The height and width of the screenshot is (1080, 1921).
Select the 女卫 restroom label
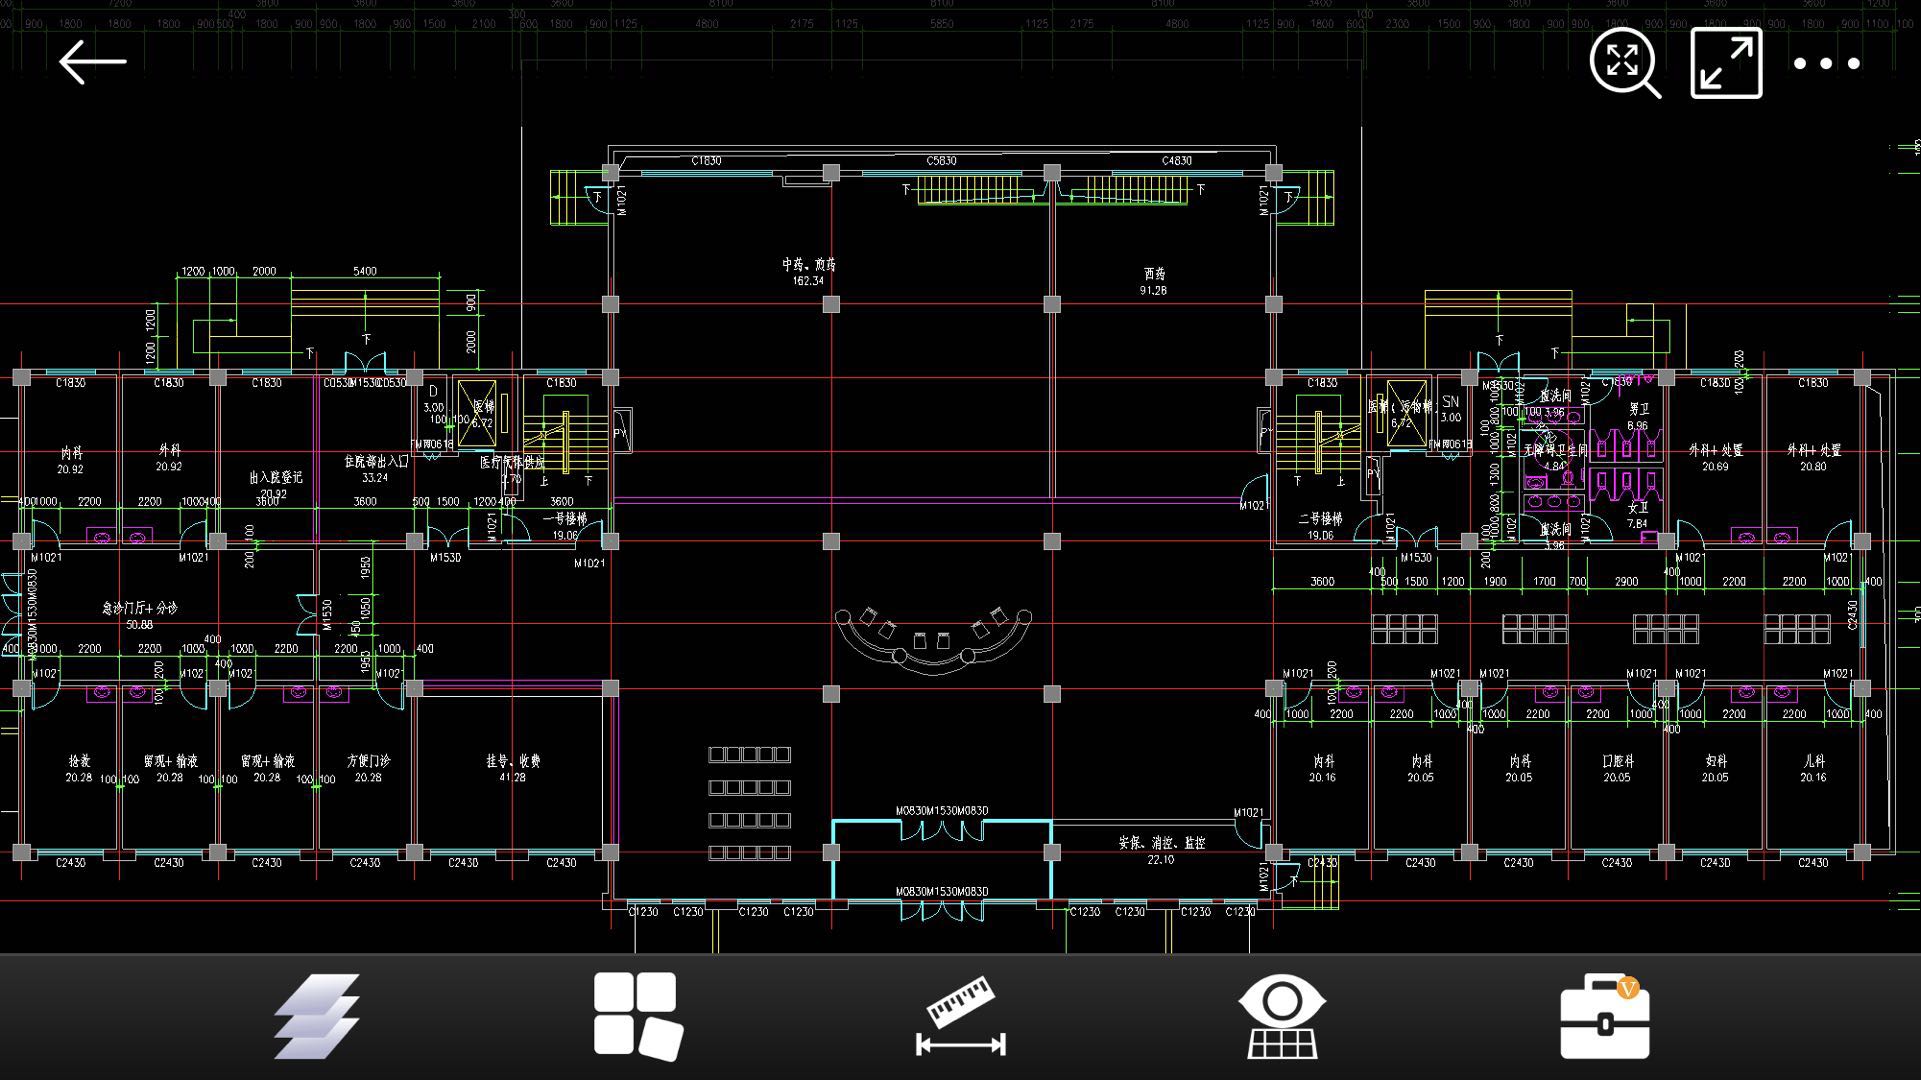click(x=1637, y=508)
